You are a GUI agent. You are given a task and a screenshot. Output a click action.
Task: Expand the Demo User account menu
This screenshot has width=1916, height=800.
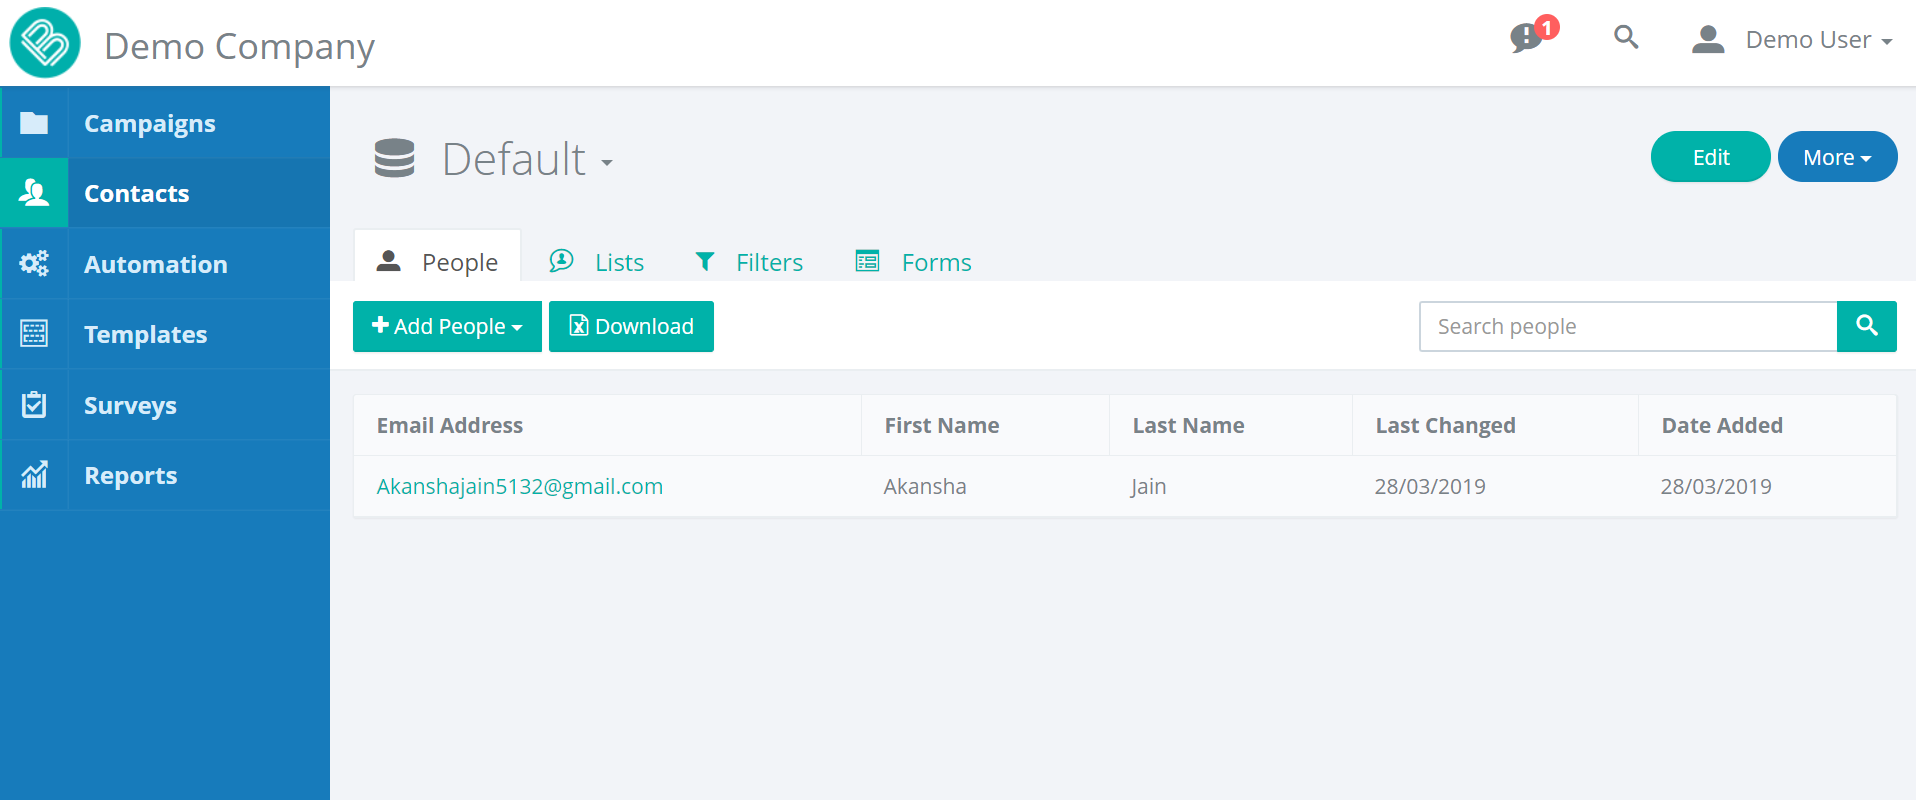tap(1792, 40)
